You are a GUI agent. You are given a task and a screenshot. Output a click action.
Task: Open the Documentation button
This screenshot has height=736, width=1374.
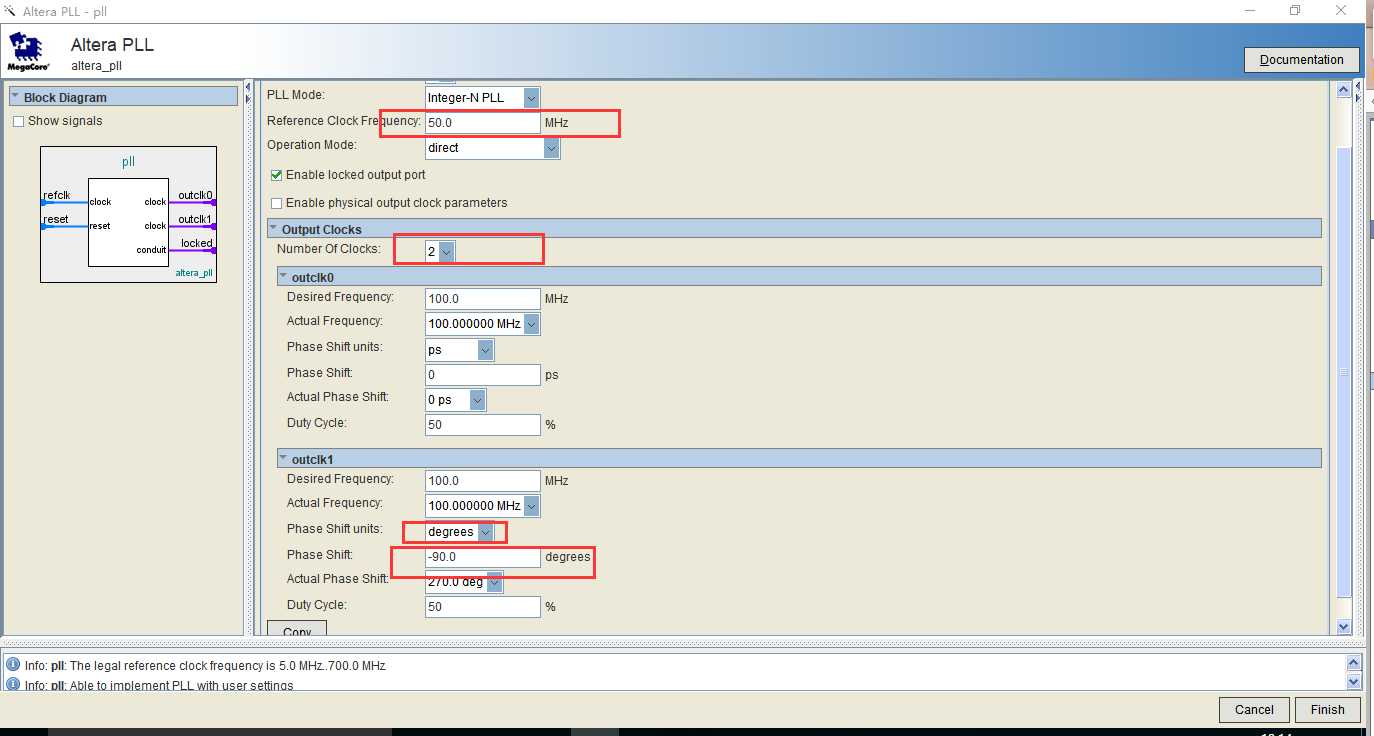pyautogui.click(x=1301, y=60)
